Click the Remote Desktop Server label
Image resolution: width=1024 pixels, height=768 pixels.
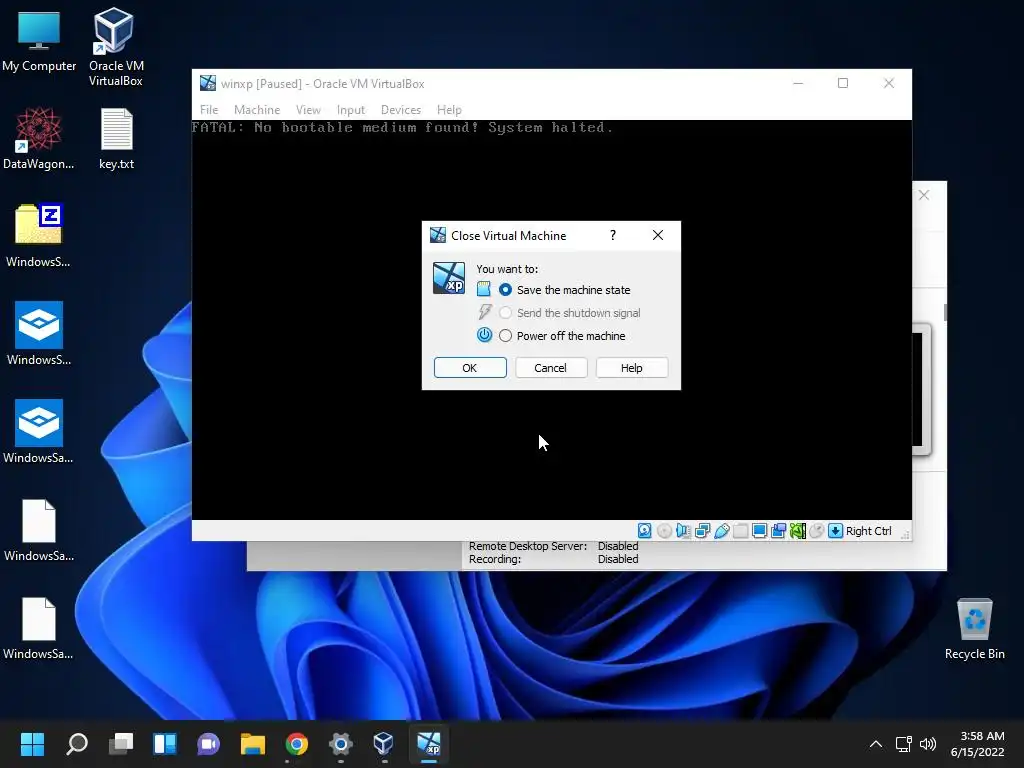click(x=528, y=546)
